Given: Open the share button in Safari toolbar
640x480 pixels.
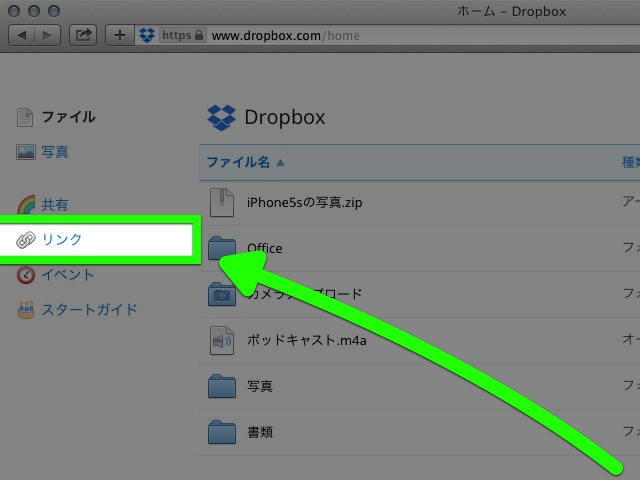Looking at the screenshot, I should (x=83, y=35).
